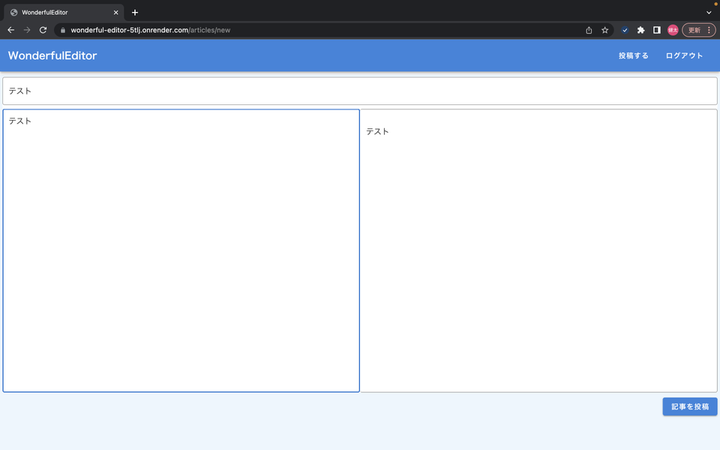Focus the article title input field
This screenshot has height=450, width=720.
coord(360,91)
